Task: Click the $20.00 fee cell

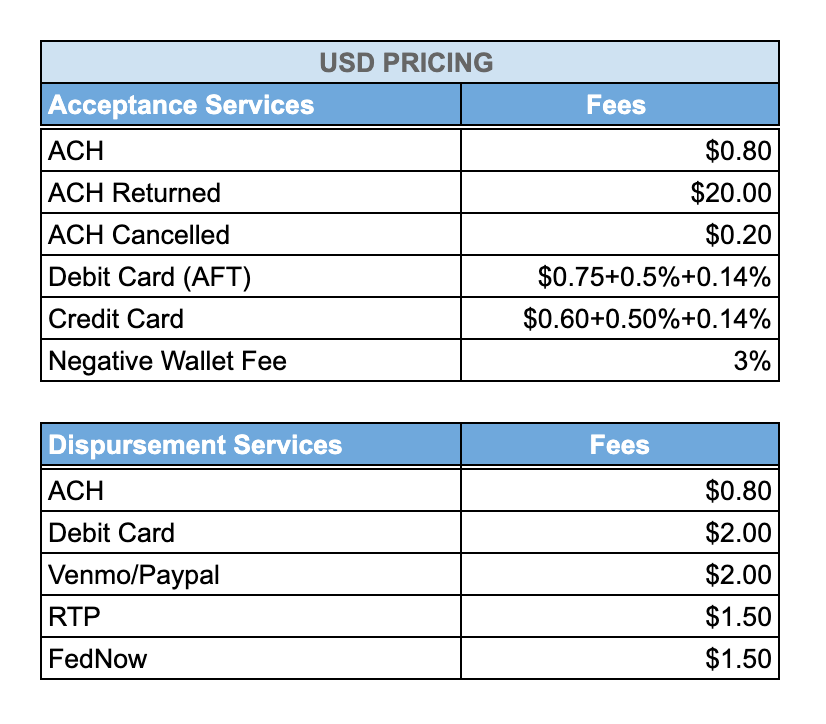Action: coord(620,192)
